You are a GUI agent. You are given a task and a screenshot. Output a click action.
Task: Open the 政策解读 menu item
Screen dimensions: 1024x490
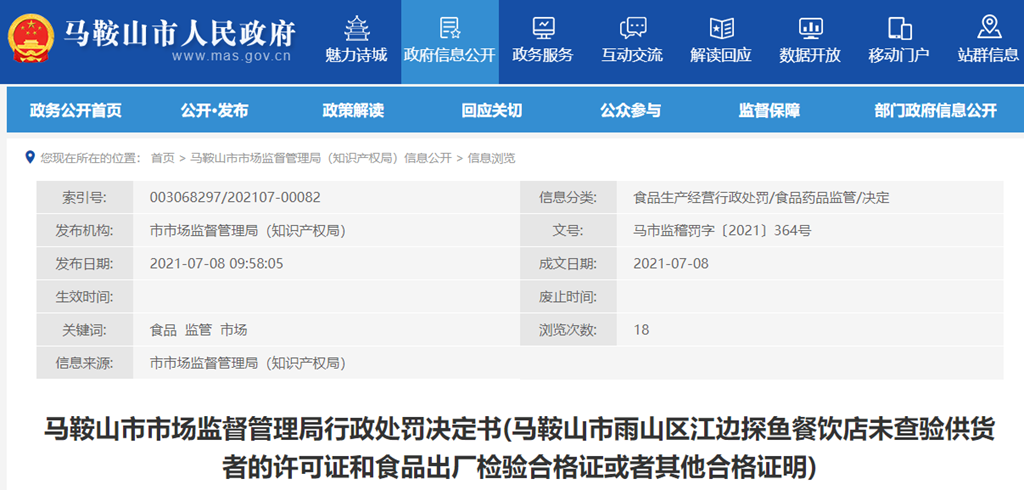(353, 110)
